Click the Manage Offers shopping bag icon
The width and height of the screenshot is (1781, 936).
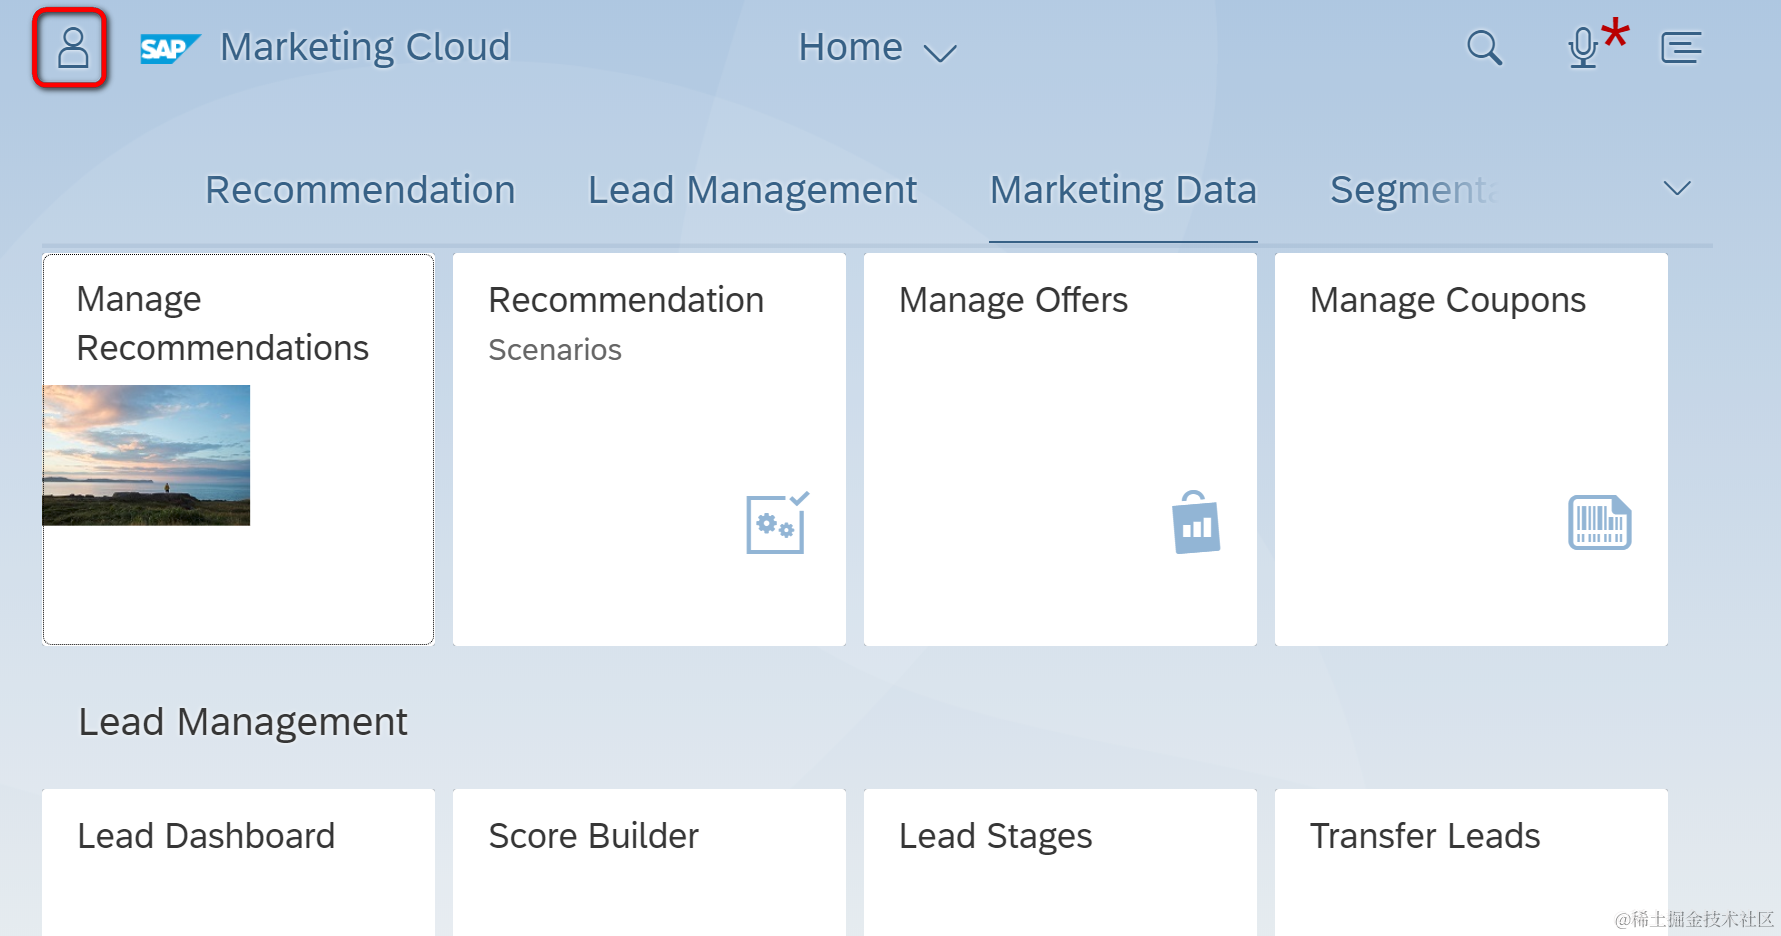click(x=1195, y=522)
